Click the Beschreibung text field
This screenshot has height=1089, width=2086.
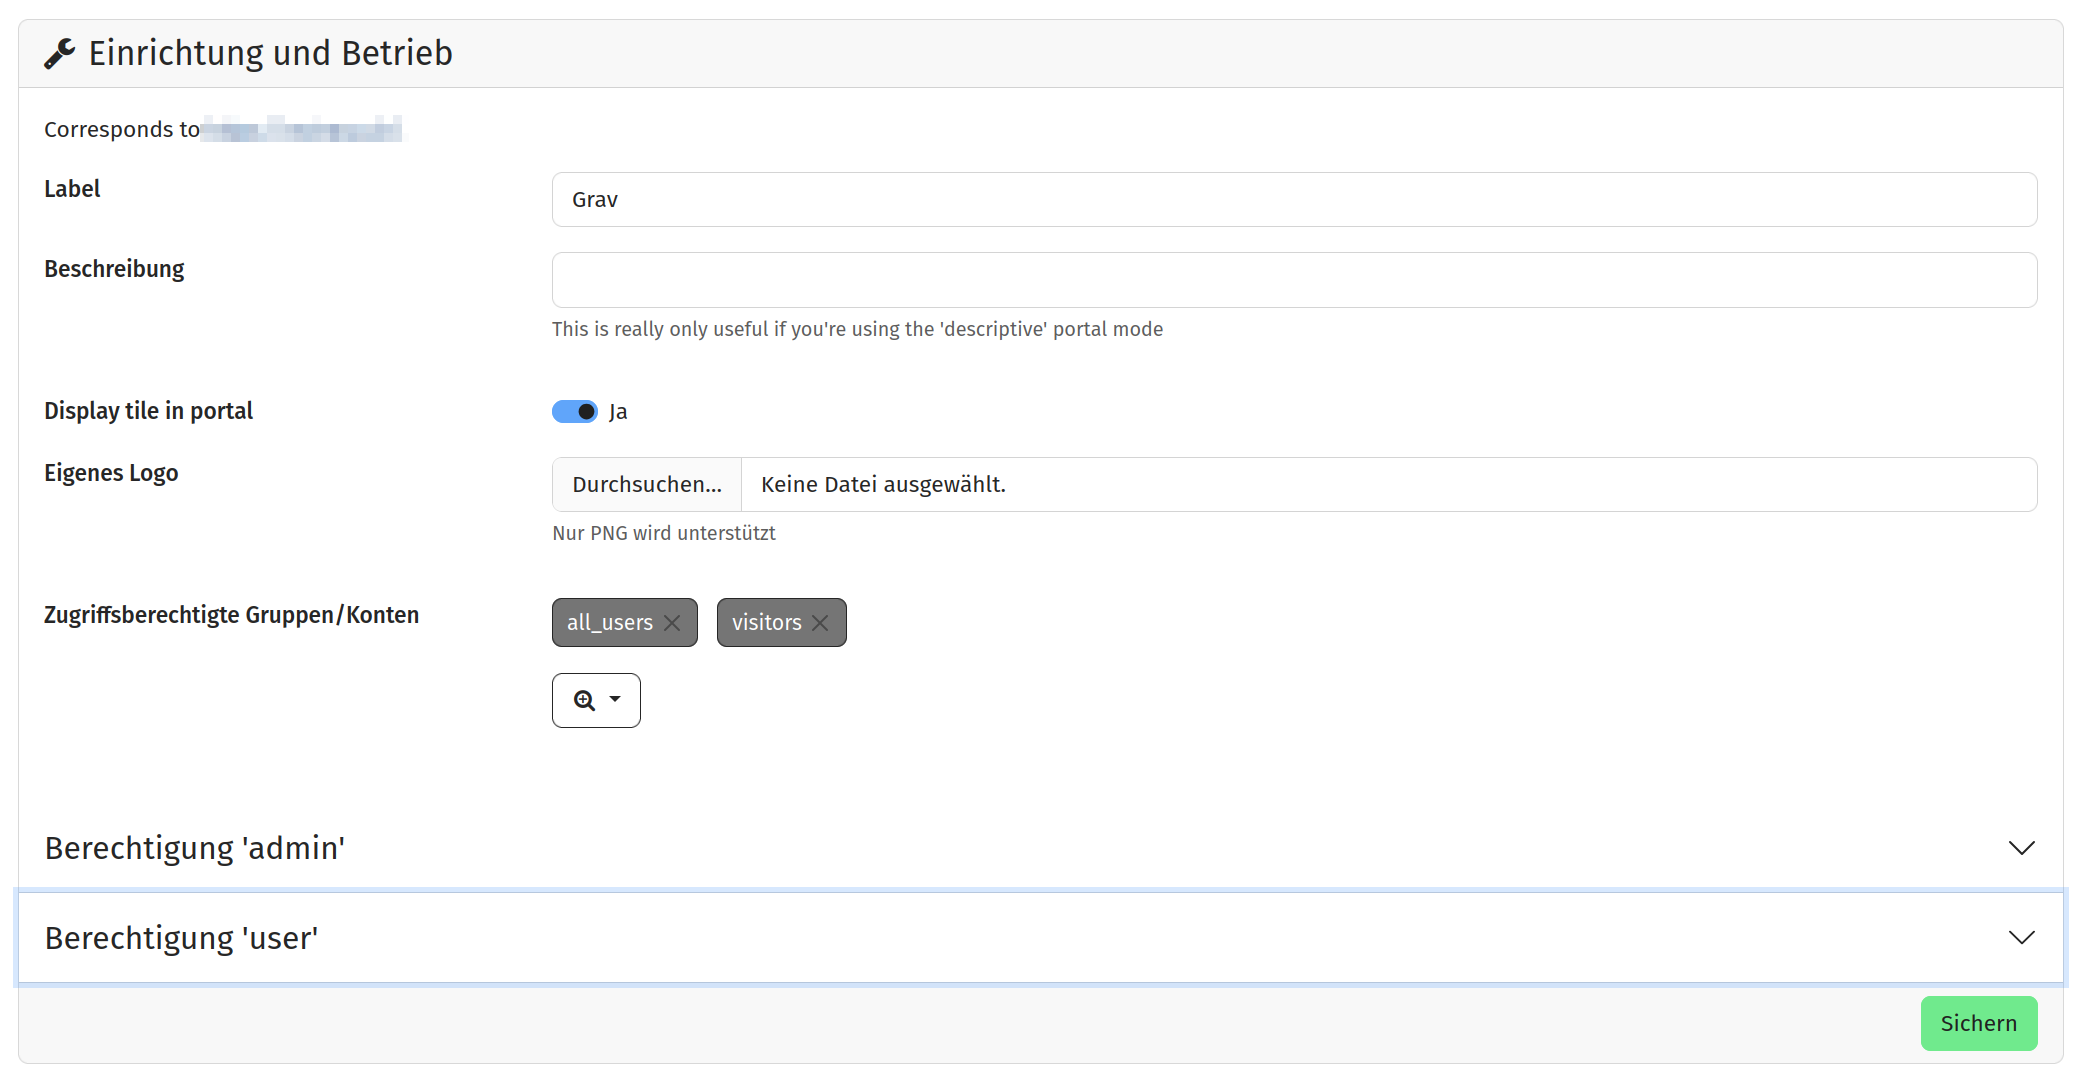[x=1294, y=280]
